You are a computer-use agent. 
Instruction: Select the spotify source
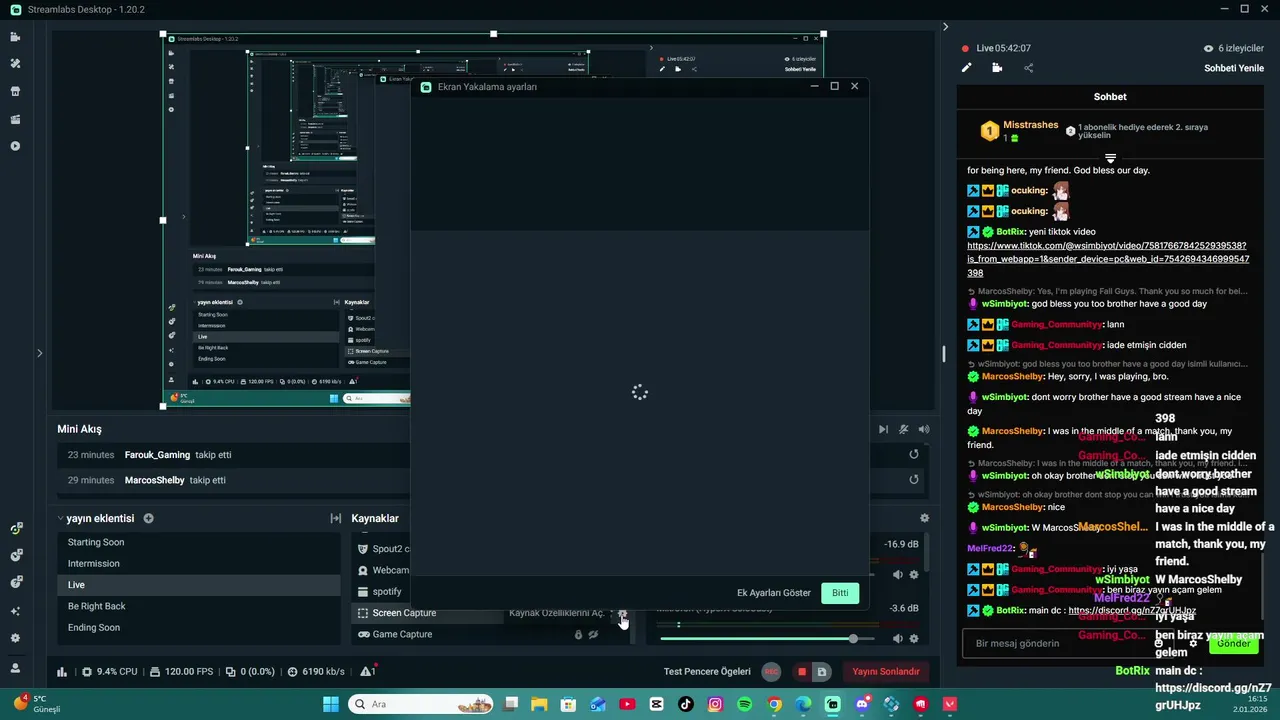(x=386, y=592)
